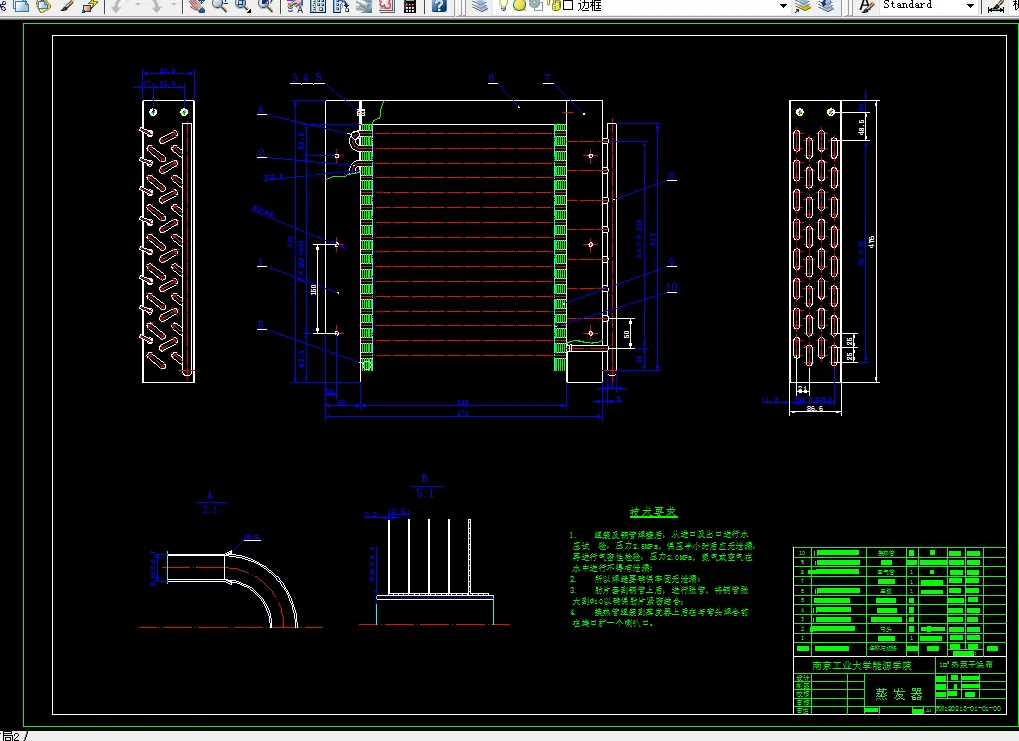Open the Dimension Style icon
The image size is (1019, 741).
(996, 5)
